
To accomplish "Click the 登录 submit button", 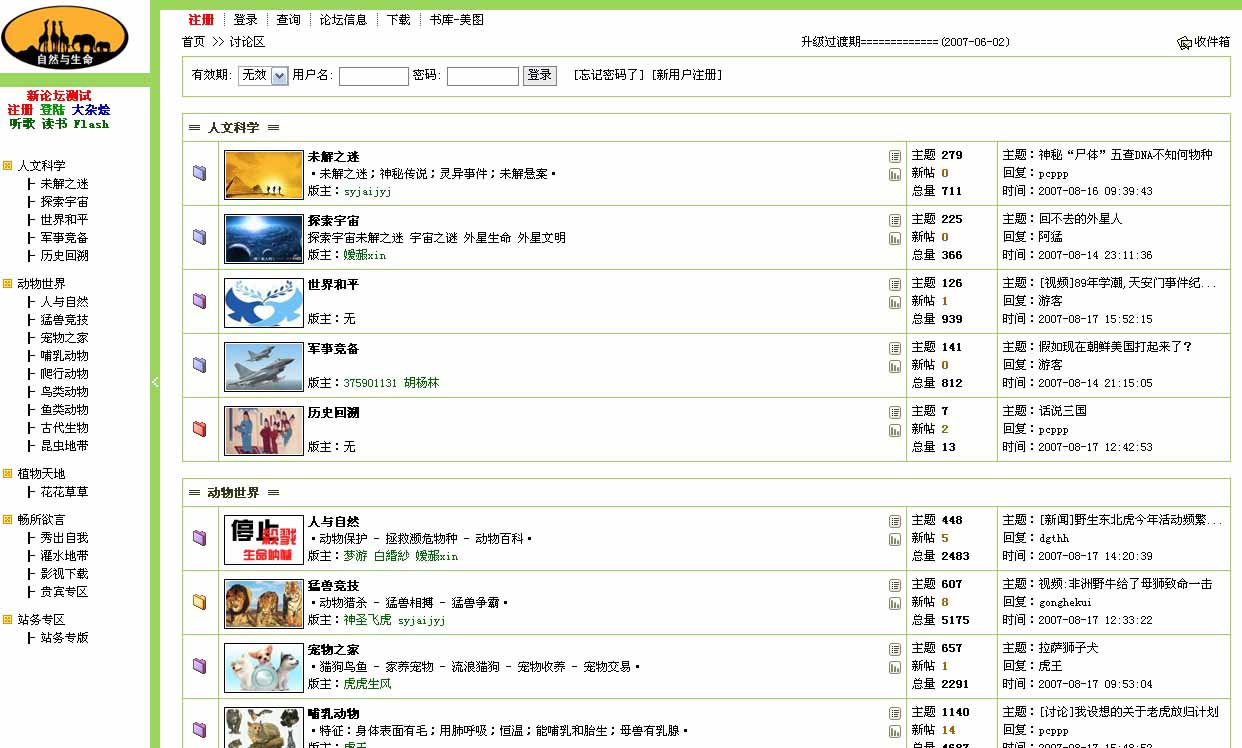I will click(540, 75).
